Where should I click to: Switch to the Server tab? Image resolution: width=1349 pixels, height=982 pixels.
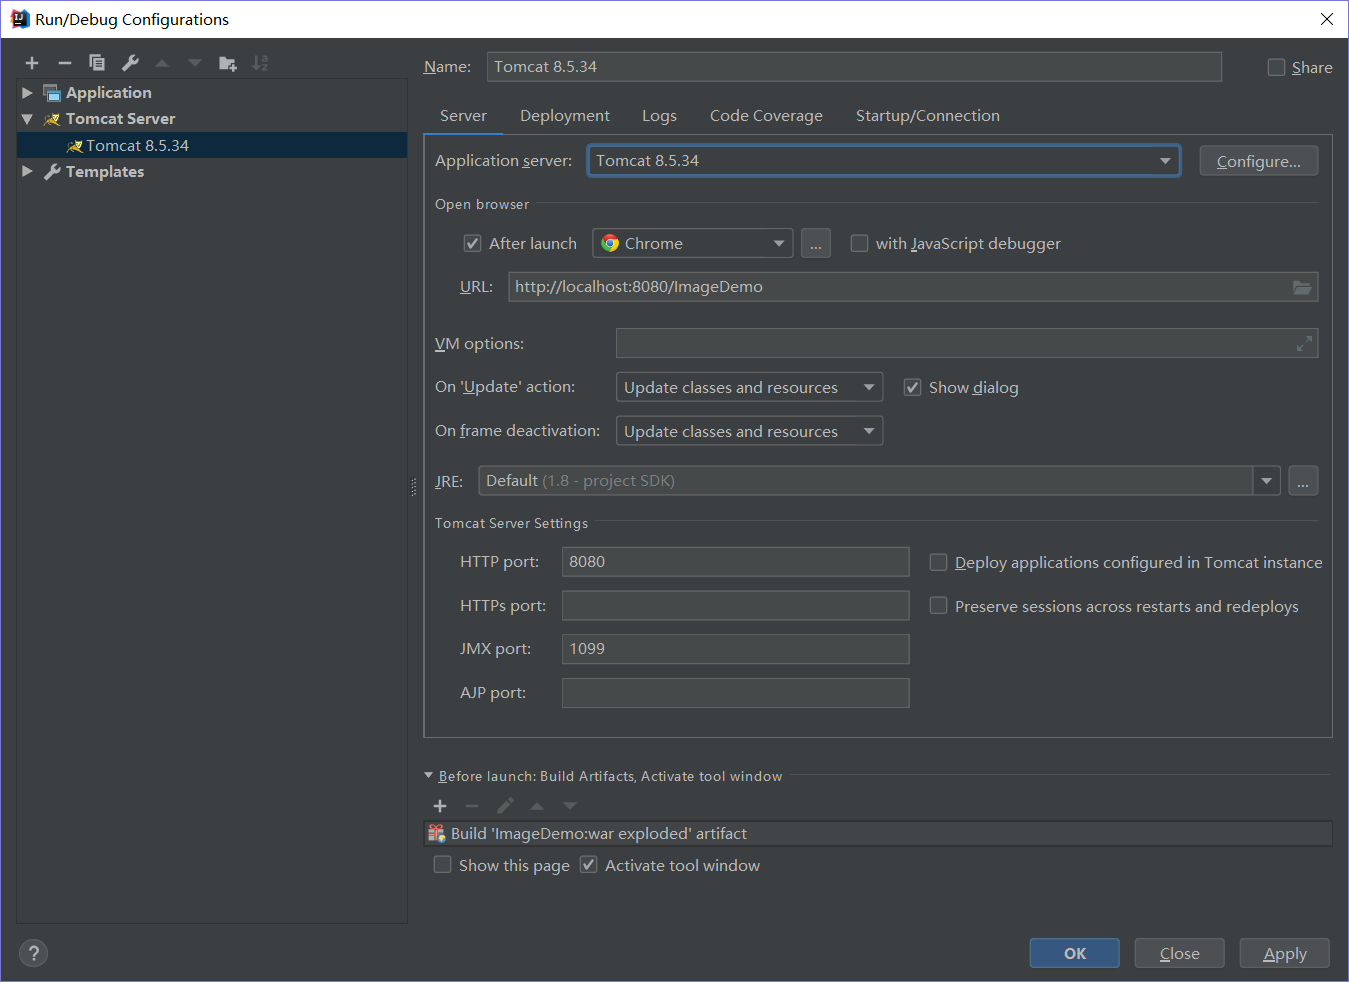tap(463, 116)
